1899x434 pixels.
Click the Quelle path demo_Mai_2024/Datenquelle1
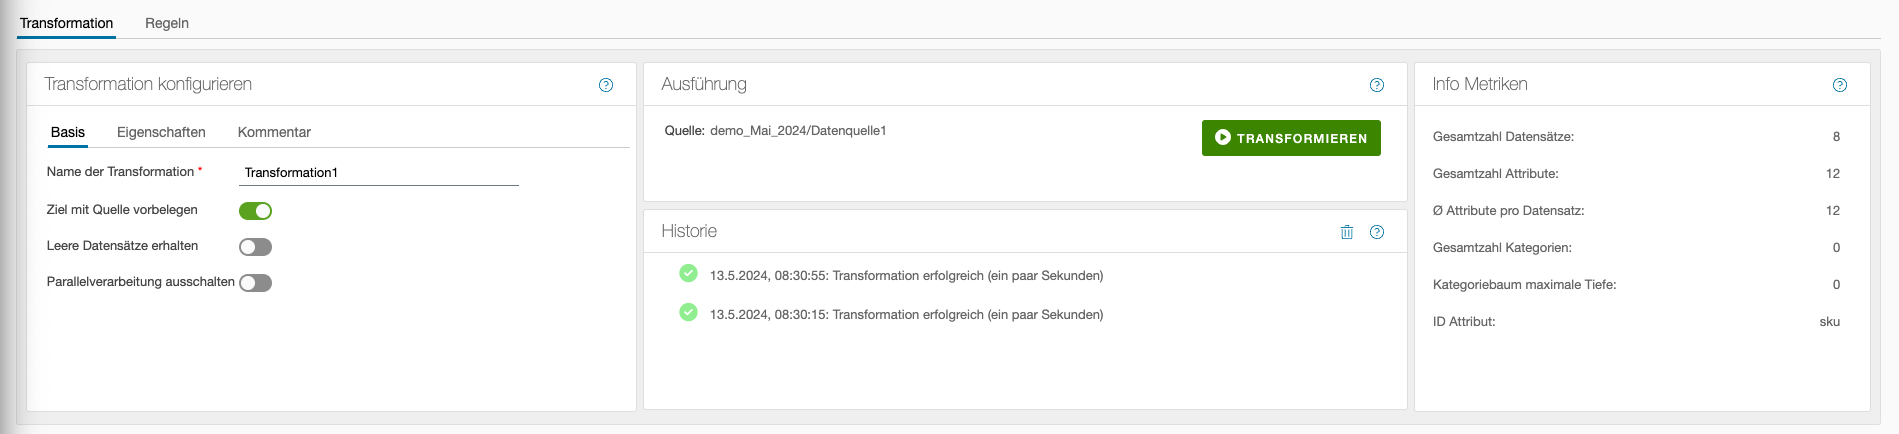coord(798,131)
